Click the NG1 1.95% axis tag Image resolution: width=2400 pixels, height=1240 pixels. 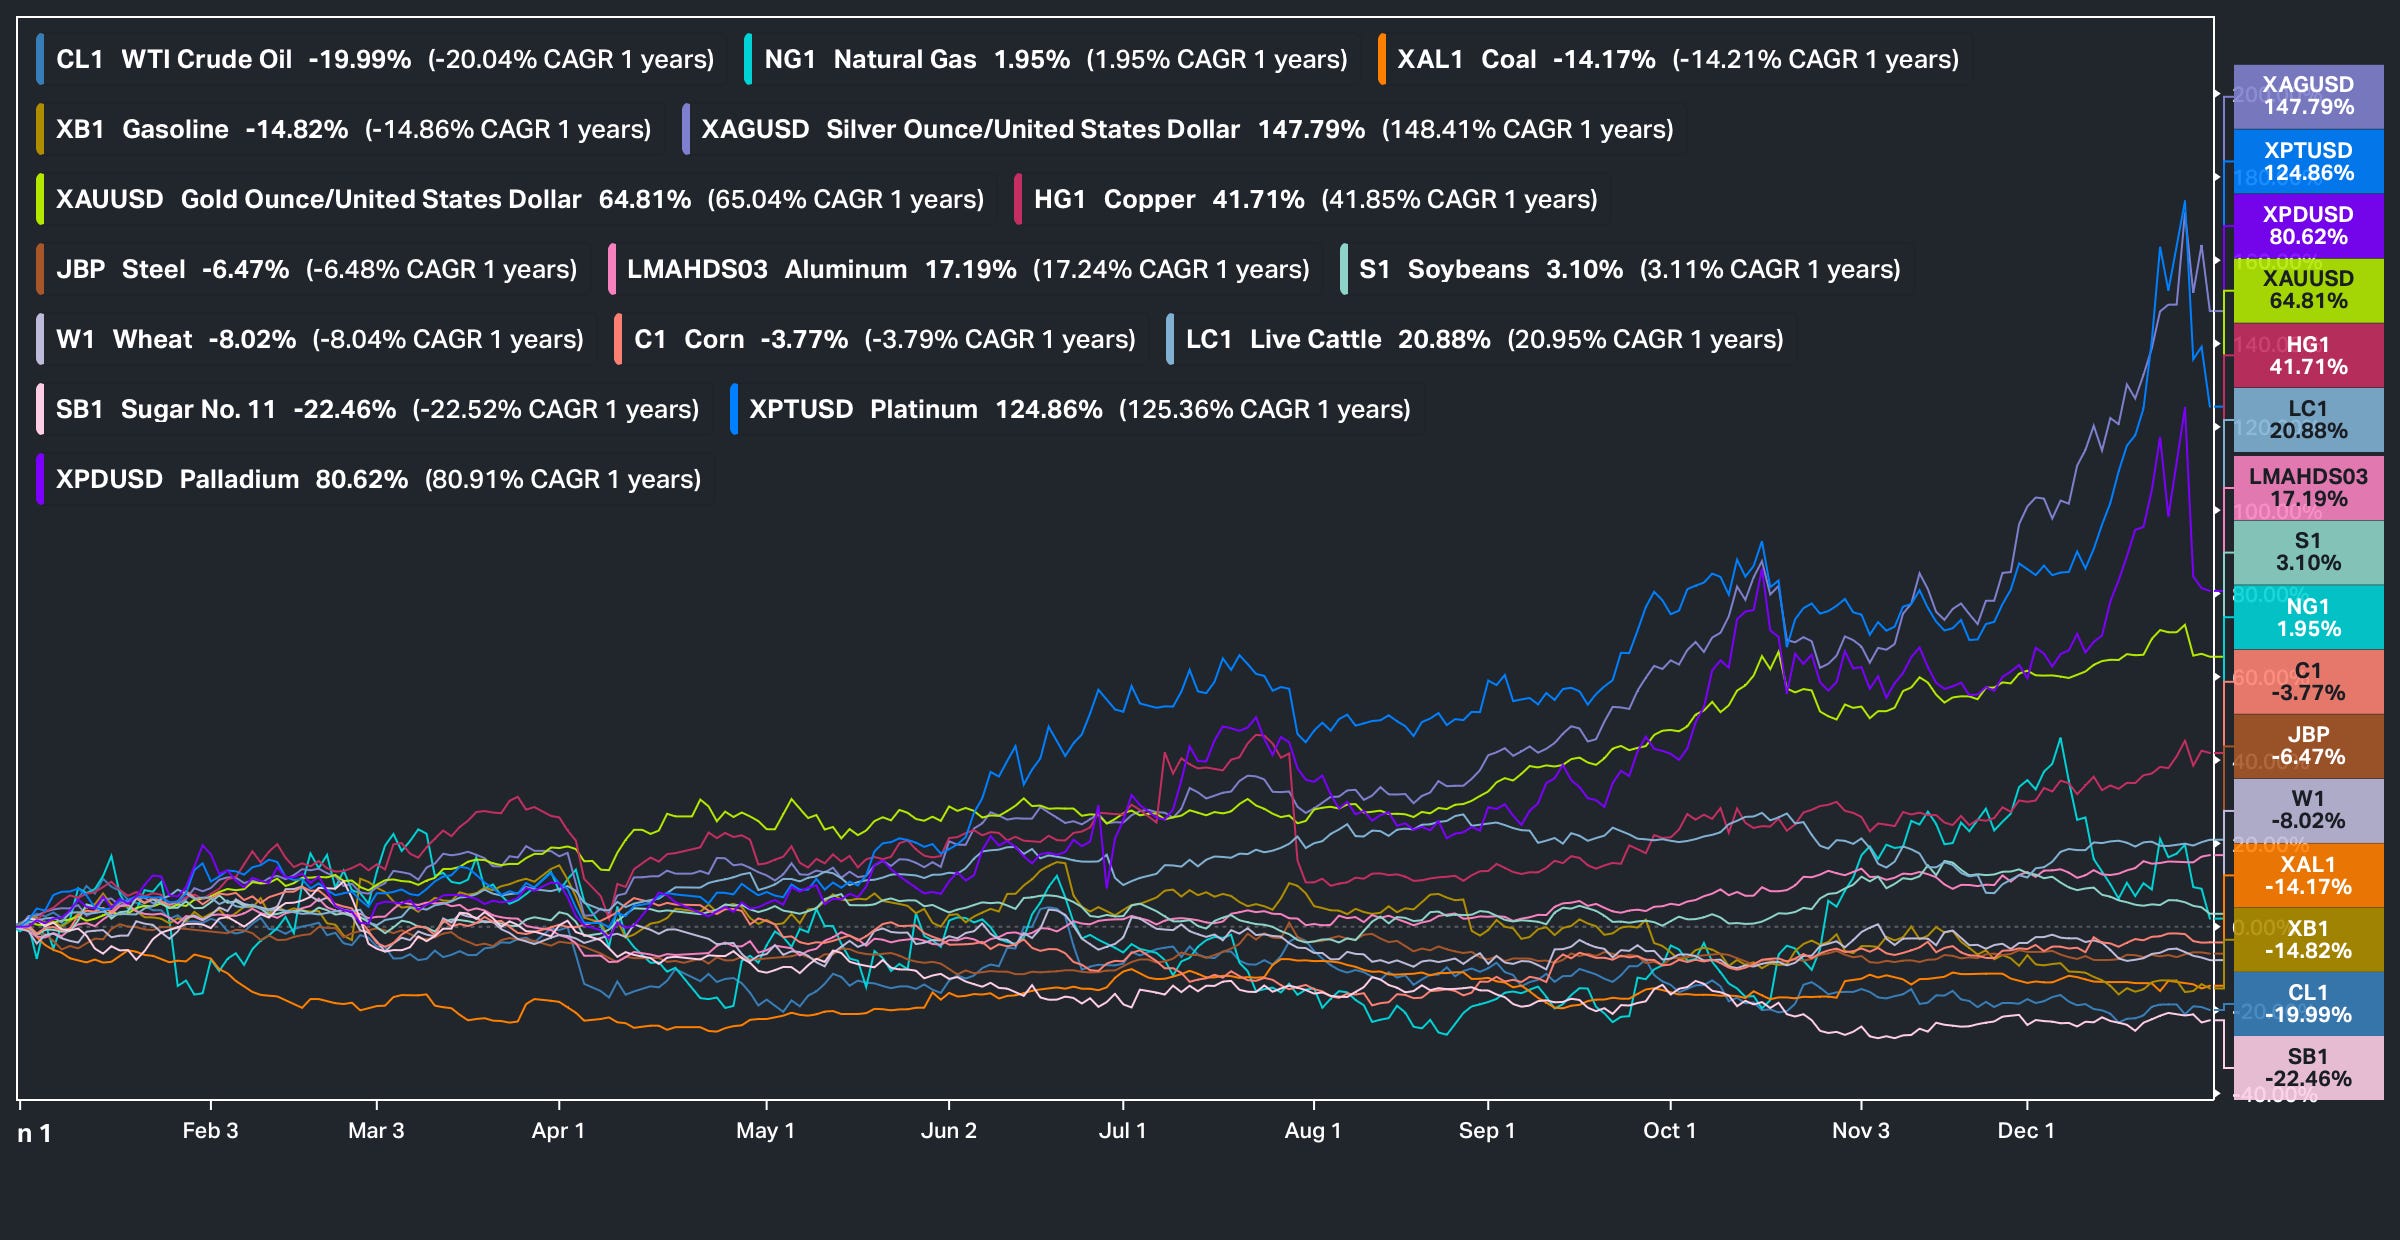(x=2308, y=618)
